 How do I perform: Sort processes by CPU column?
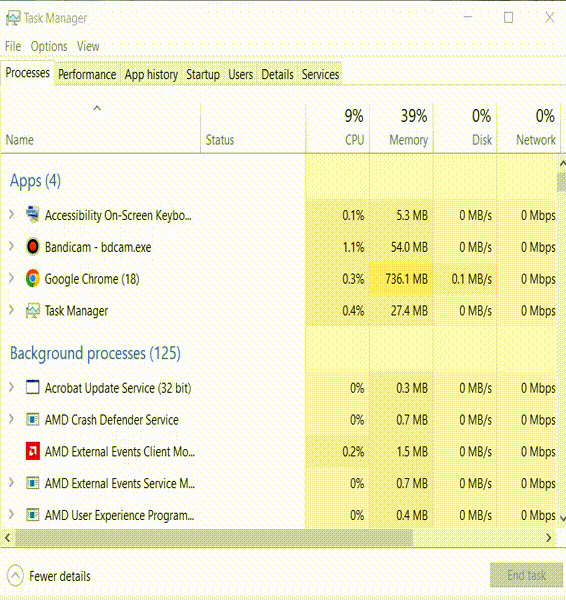click(x=338, y=128)
